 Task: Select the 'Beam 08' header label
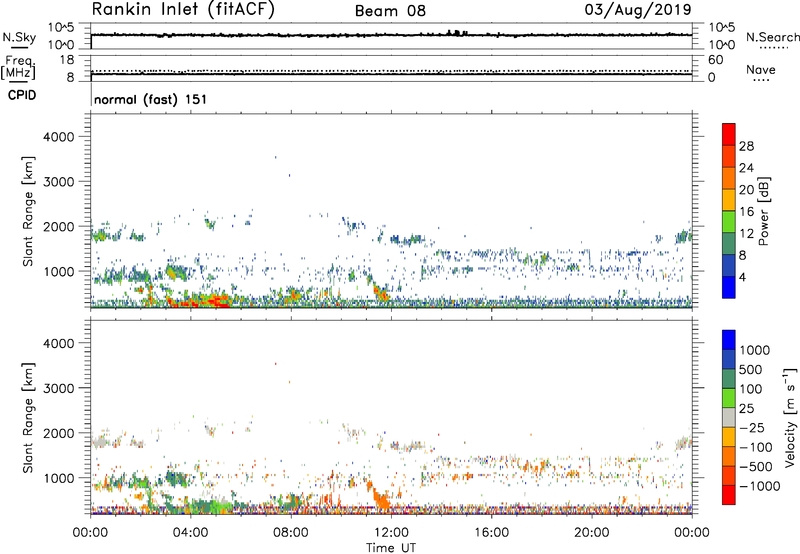click(x=390, y=11)
